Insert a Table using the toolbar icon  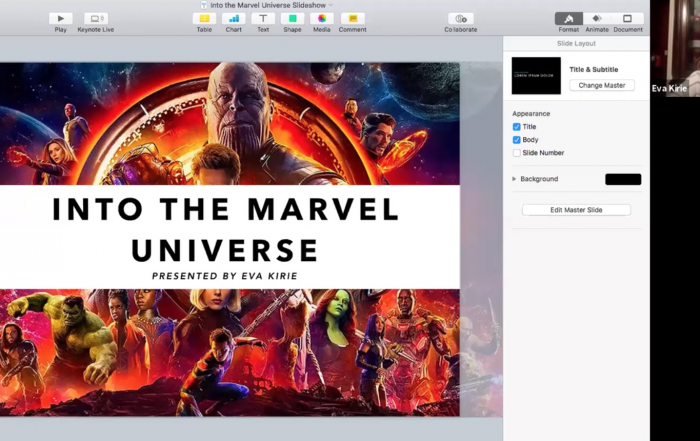coord(204,18)
